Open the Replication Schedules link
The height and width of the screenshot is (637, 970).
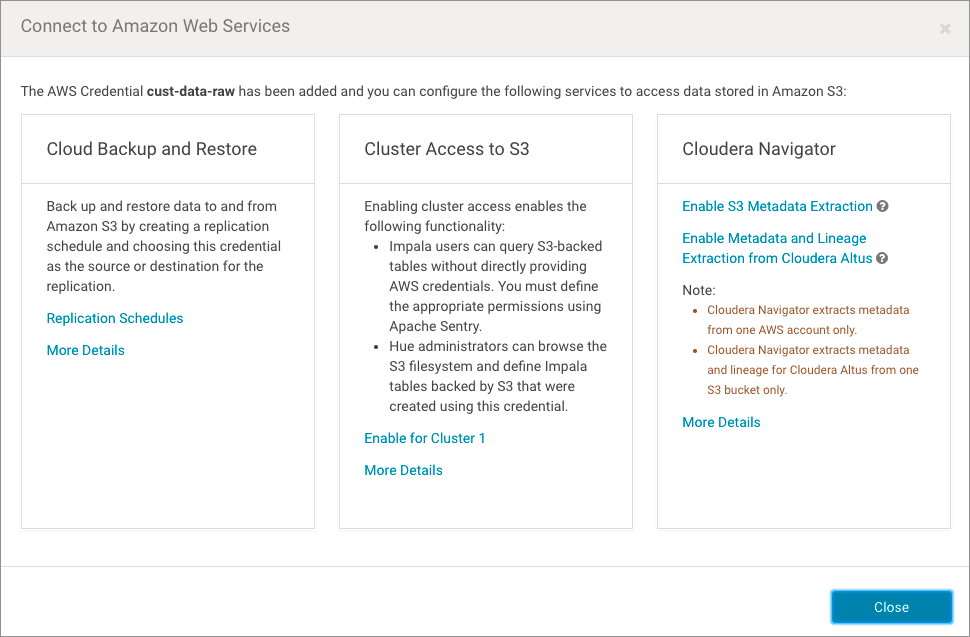115,318
